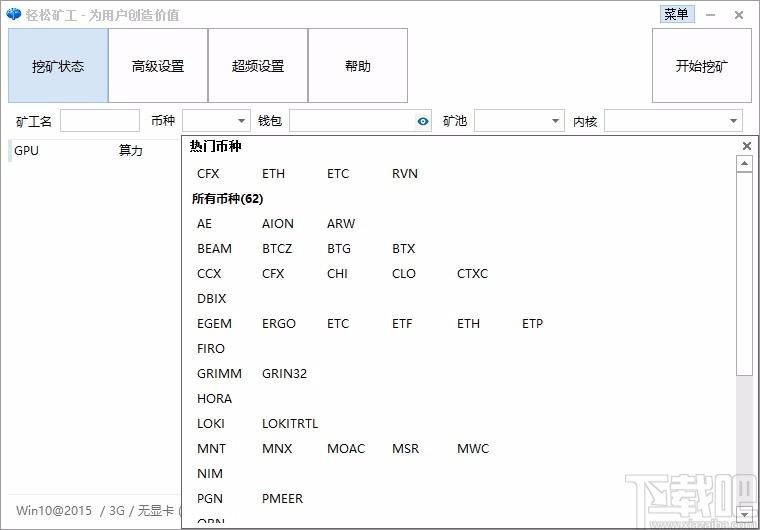Select ETH under 热门币种
The image size is (760, 530).
(273, 174)
